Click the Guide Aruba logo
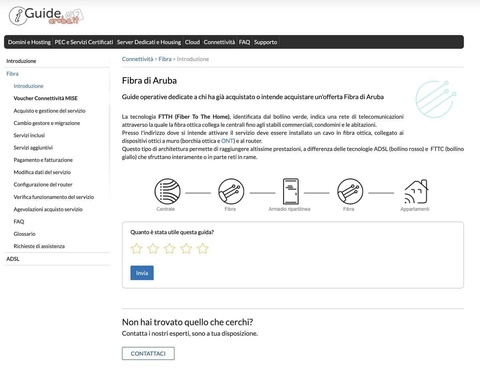480x374 pixels. click(x=46, y=16)
